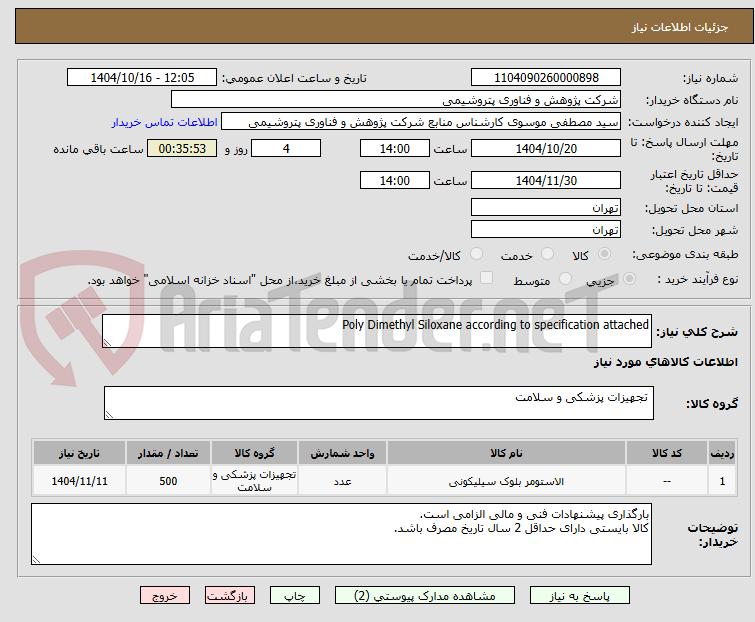755x622 pixels.
Task: Click the request creator name field
Action: pyautogui.click(x=421, y=122)
